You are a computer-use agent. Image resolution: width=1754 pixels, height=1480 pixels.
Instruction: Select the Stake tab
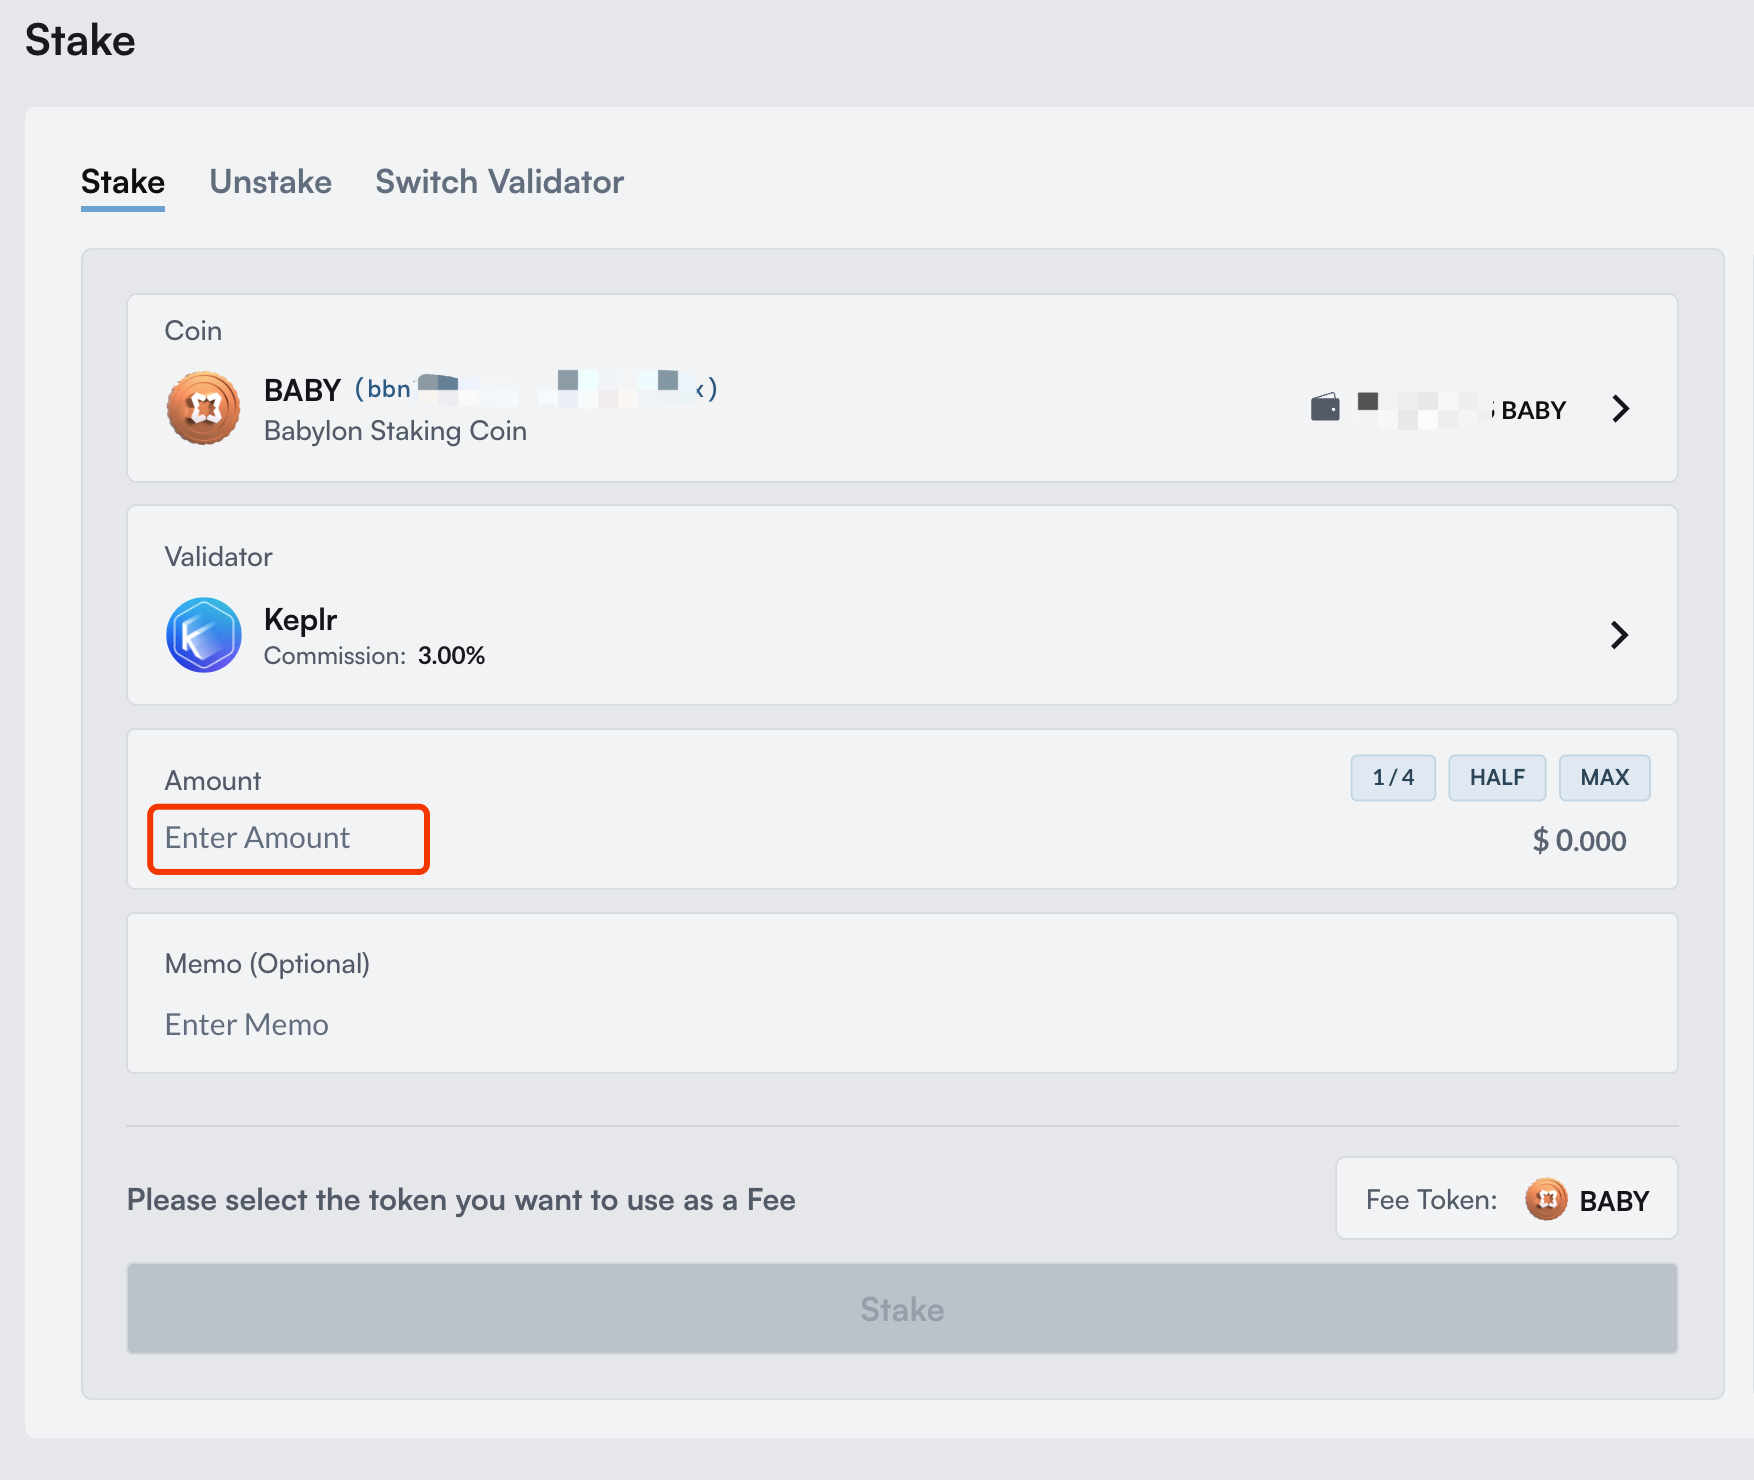pyautogui.click(x=122, y=182)
